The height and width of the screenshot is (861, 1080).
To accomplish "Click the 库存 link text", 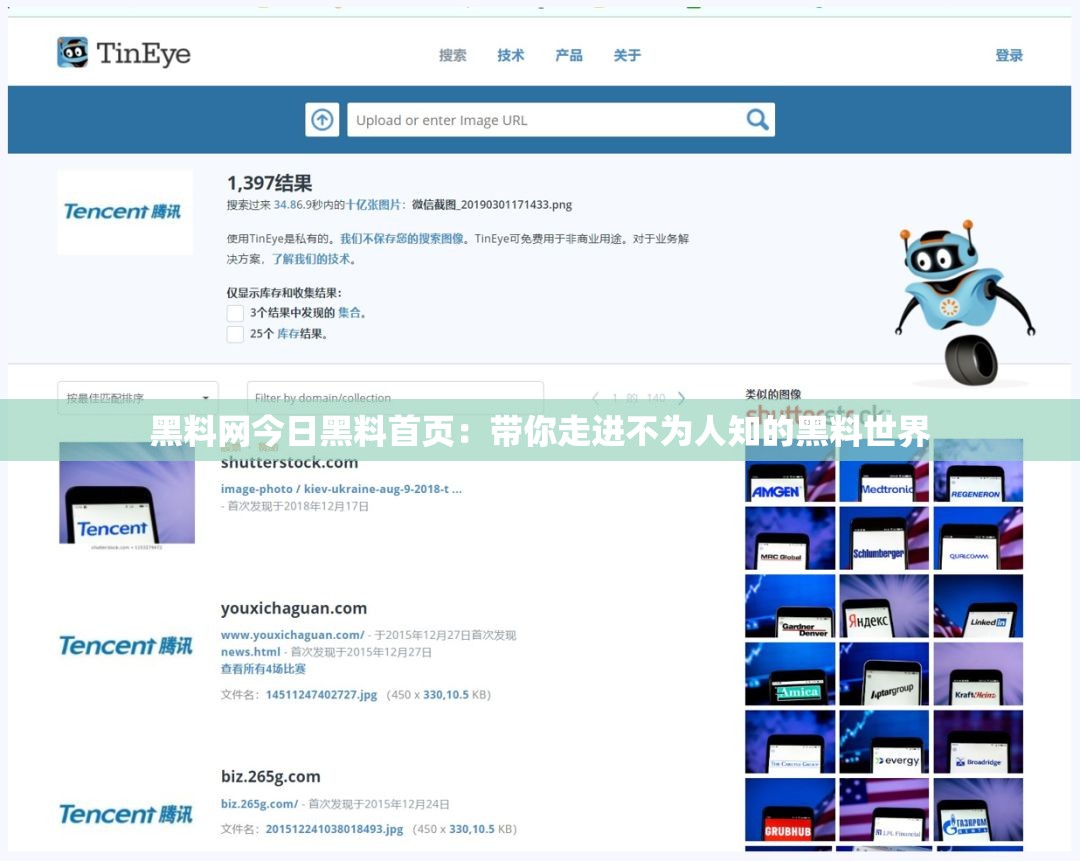I will [288, 334].
